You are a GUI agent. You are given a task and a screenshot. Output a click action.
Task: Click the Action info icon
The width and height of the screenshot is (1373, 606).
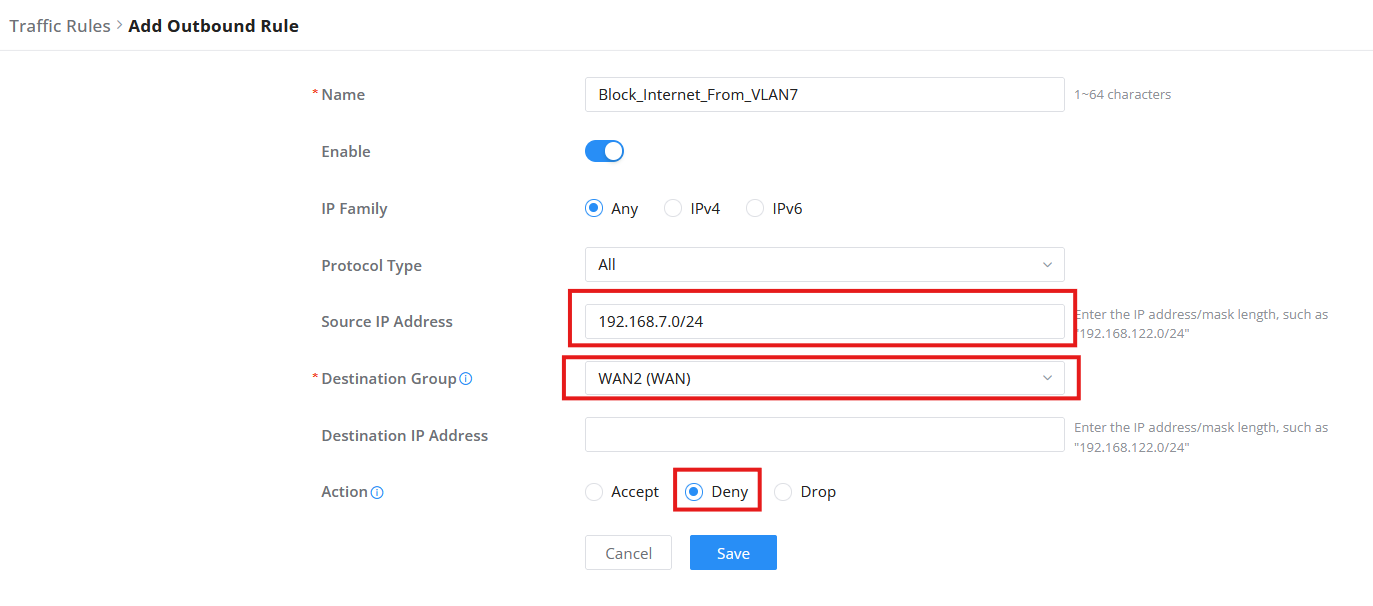[377, 493]
